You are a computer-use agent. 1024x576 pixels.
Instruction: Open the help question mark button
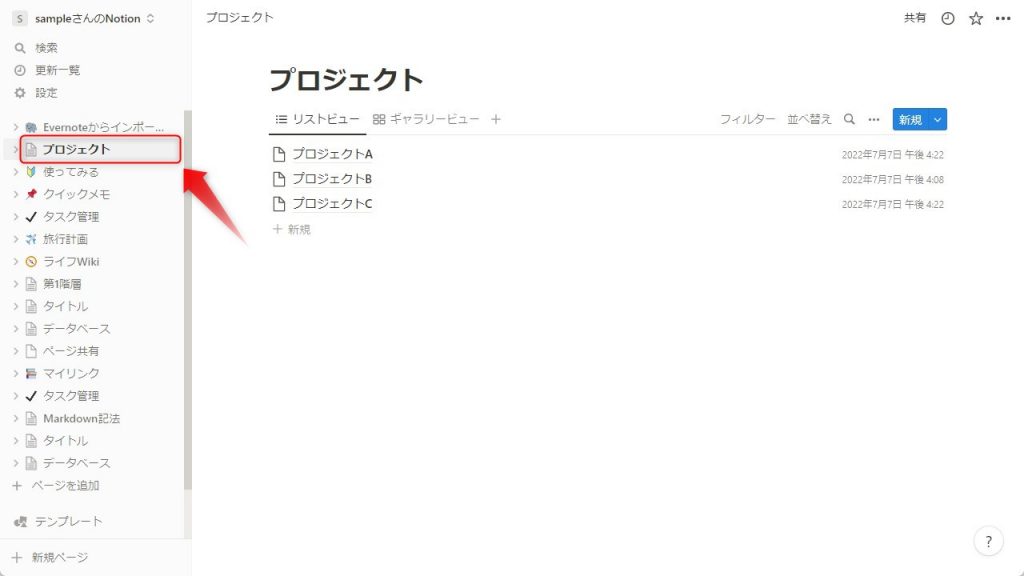[988, 541]
